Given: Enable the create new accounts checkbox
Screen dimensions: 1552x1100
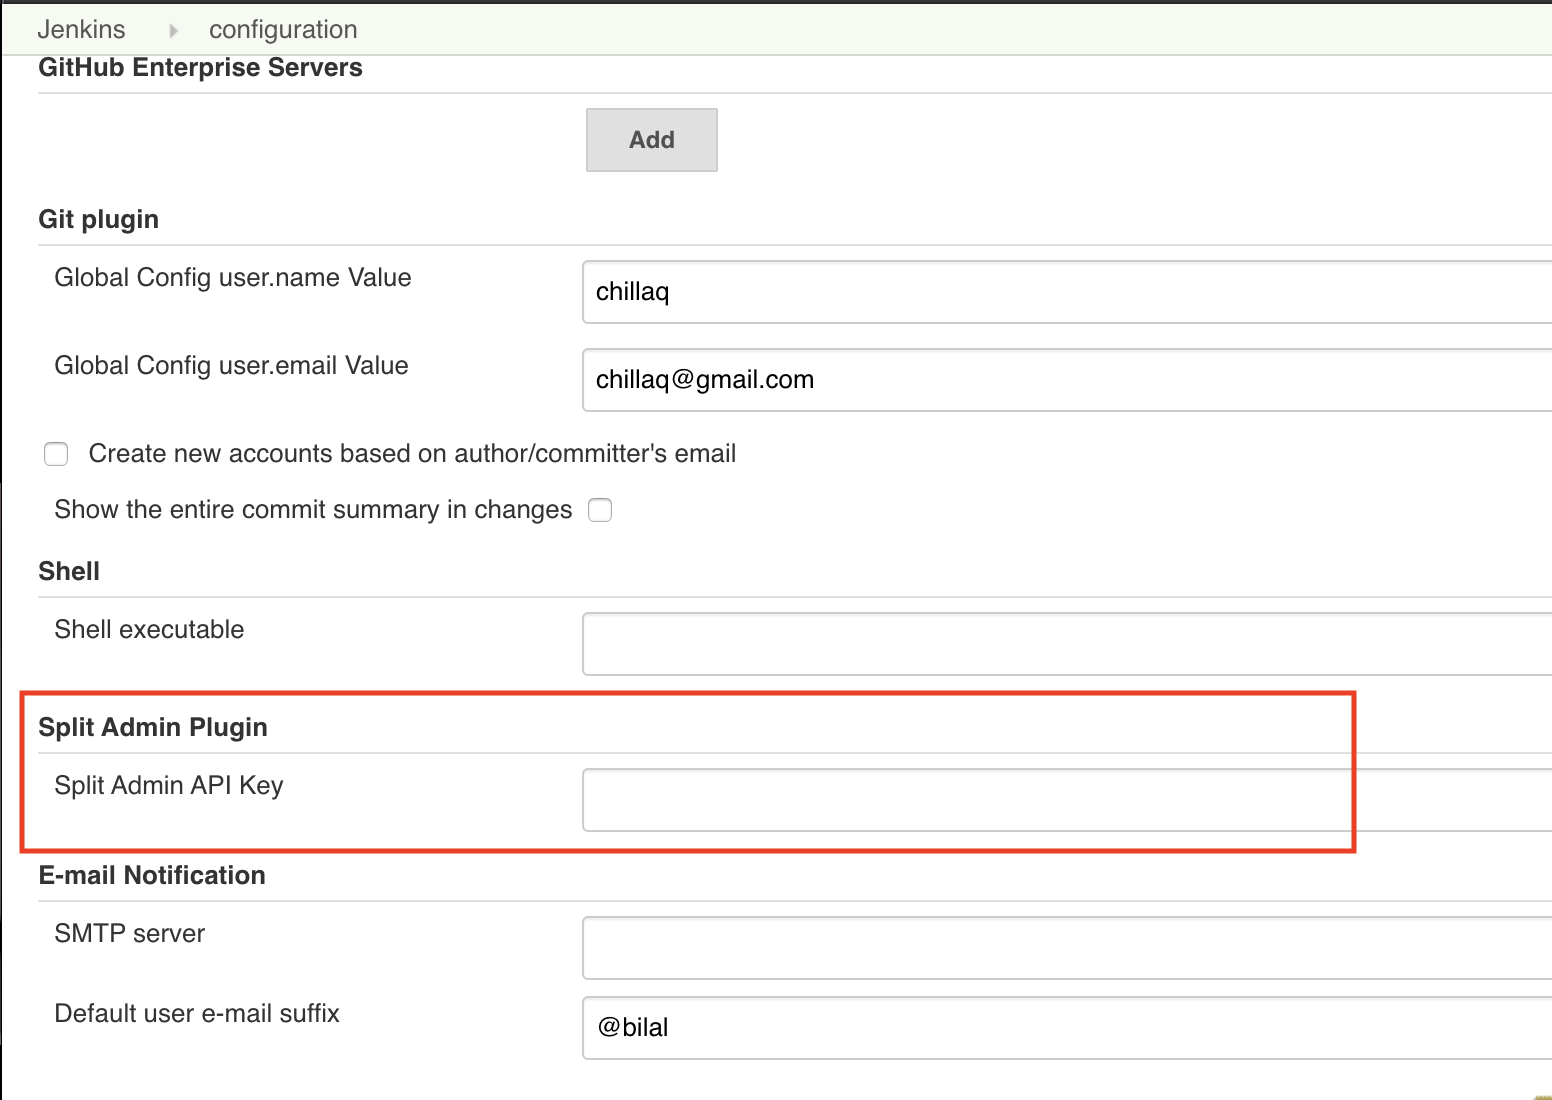Looking at the screenshot, I should coord(56,454).
